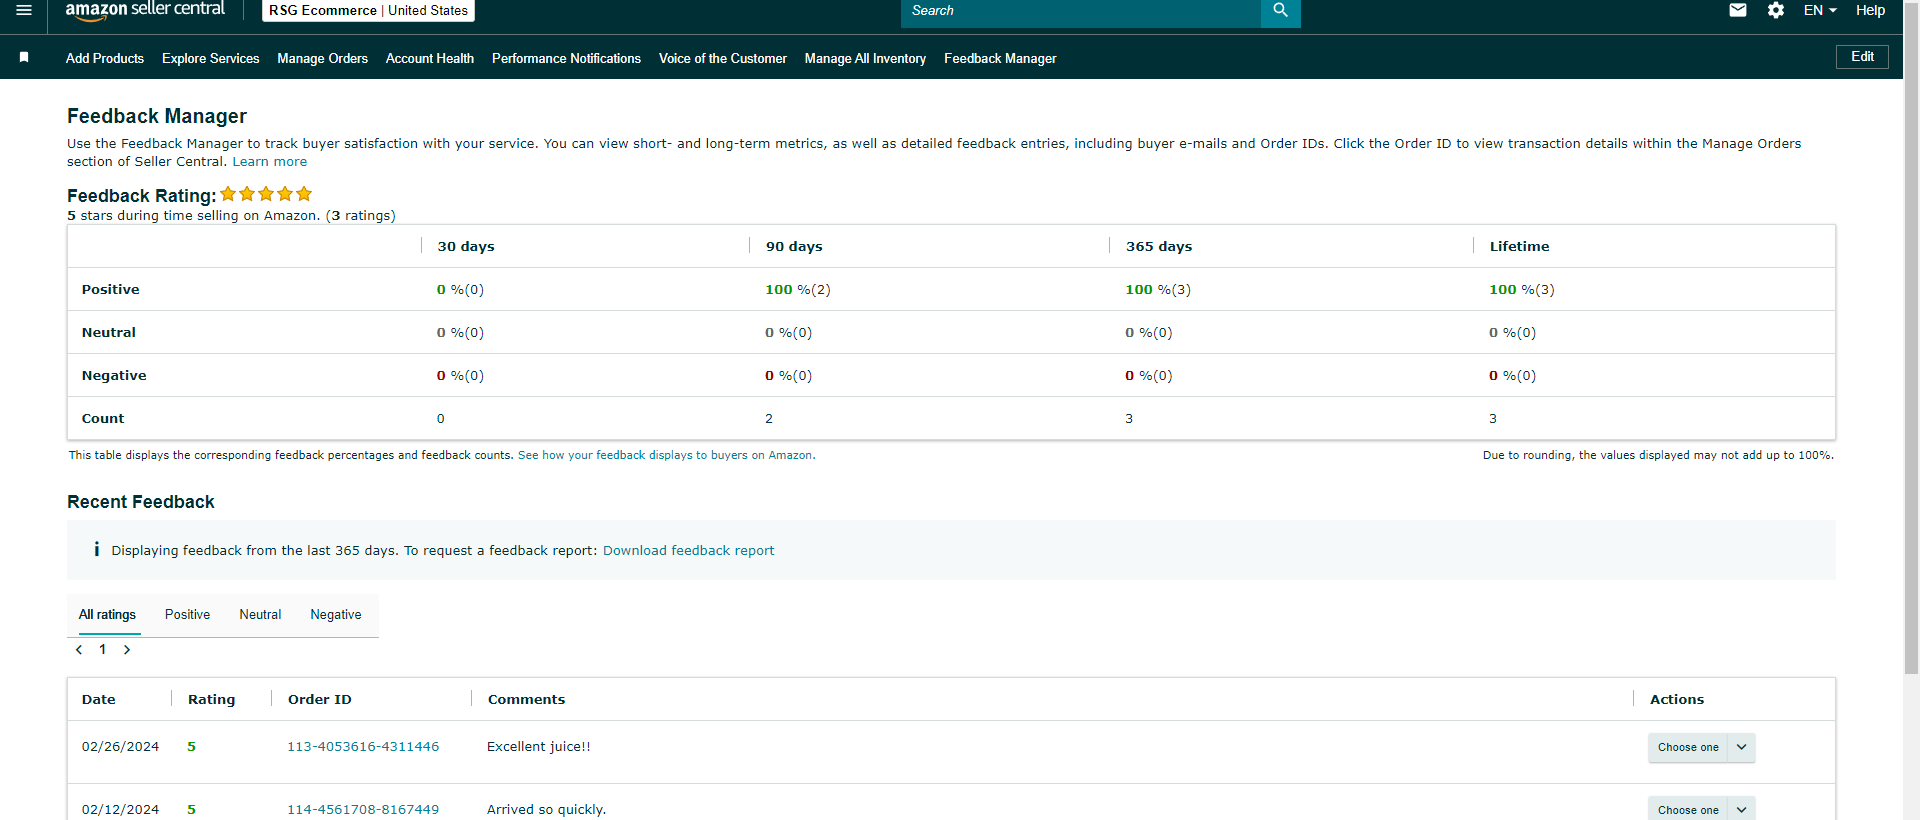Click the Amazon Seller Central logo
Viewport: 1920px width, 820px height.
click(146, 10)
